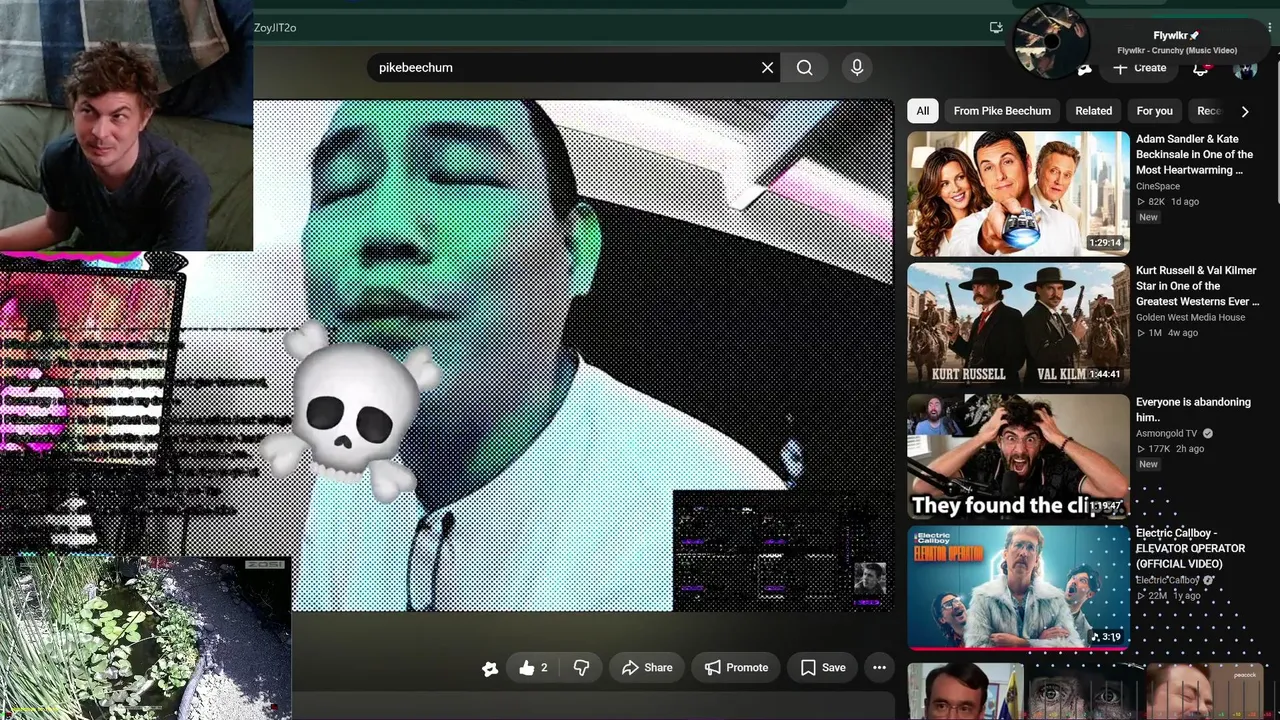The height and width of the screenshot is (720, 1280).
Task: Click the New badge under CineSpace
Action: point(1148,217)
